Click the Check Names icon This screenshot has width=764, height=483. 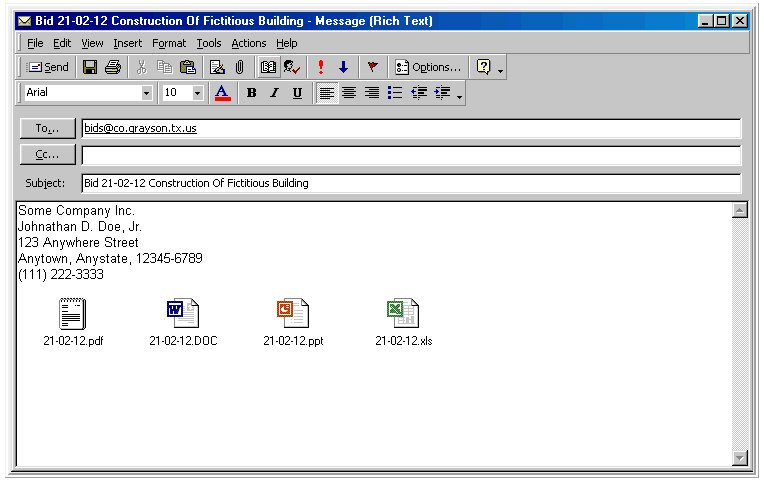coord(291,67)
